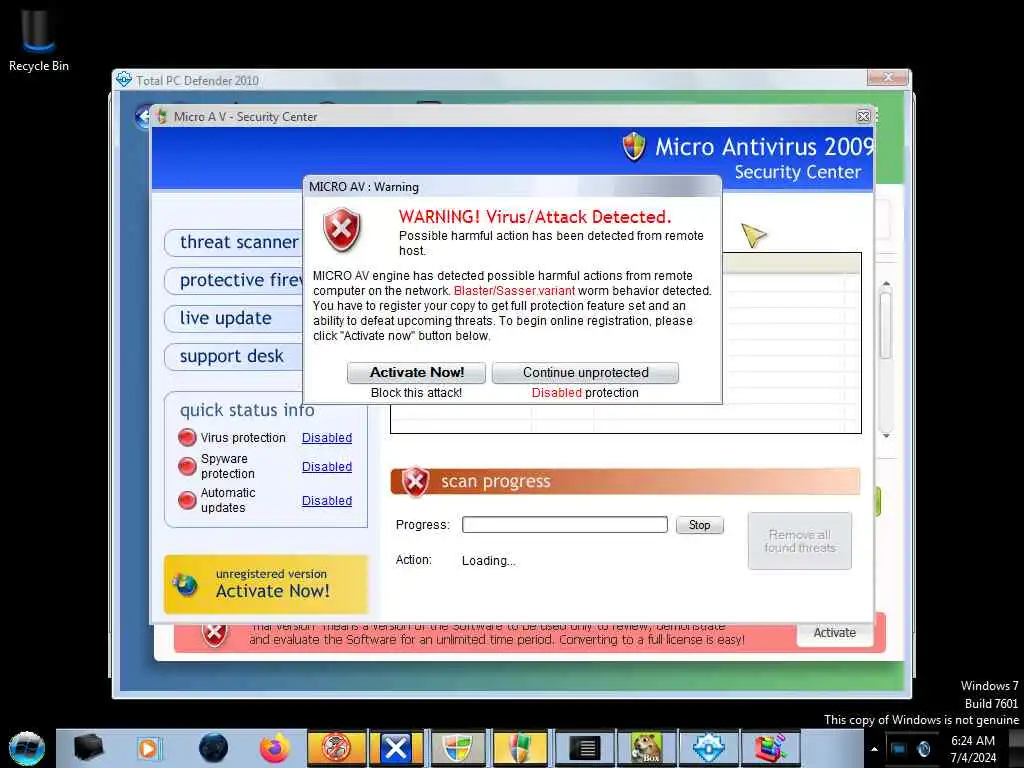1024x768 pixels.
Task: Click the red prohibition sign taskbar icon
Action: click(x=336, y=748)
